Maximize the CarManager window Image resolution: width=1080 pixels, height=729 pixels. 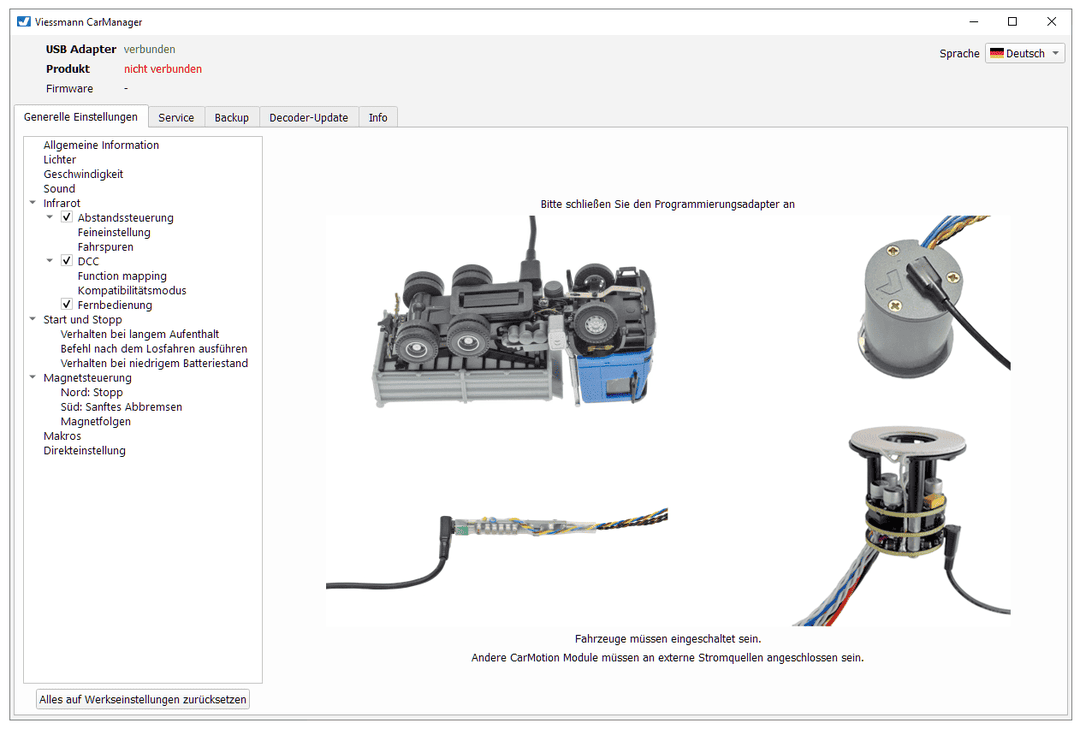coord(1012,21)
